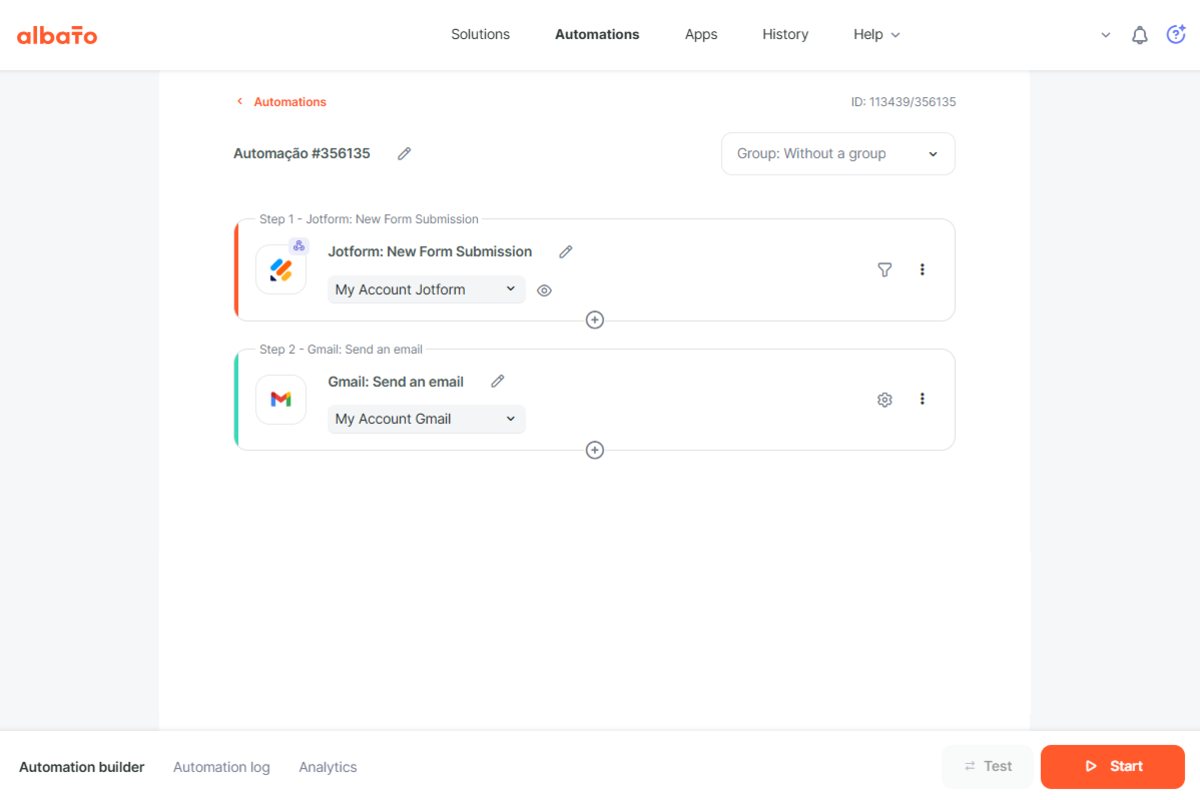Rename the Jotform step via pencil icon
1200x800 pixels.
coord(566,252)
